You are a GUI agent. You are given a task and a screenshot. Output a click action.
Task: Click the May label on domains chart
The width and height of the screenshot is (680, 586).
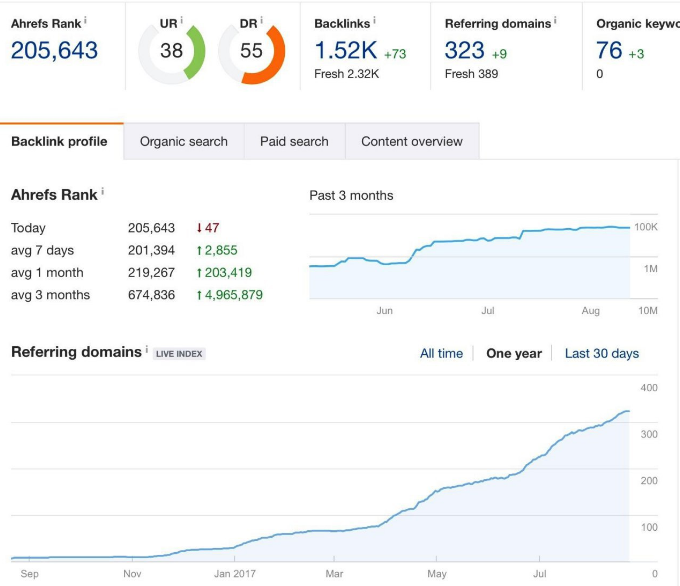(437, 574)
